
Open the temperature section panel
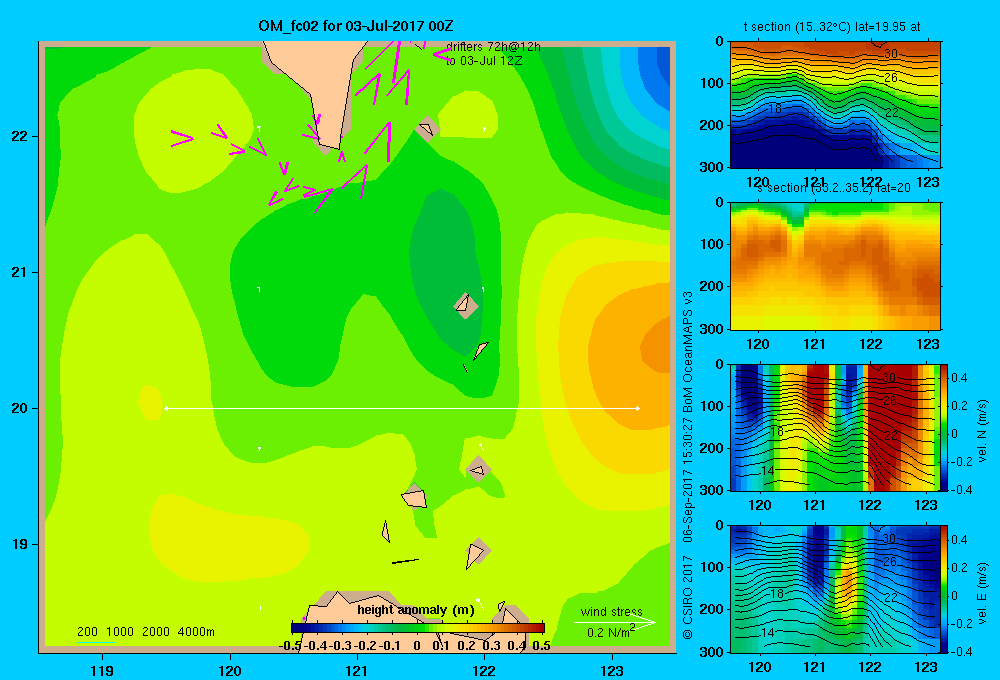click(835, 105)
